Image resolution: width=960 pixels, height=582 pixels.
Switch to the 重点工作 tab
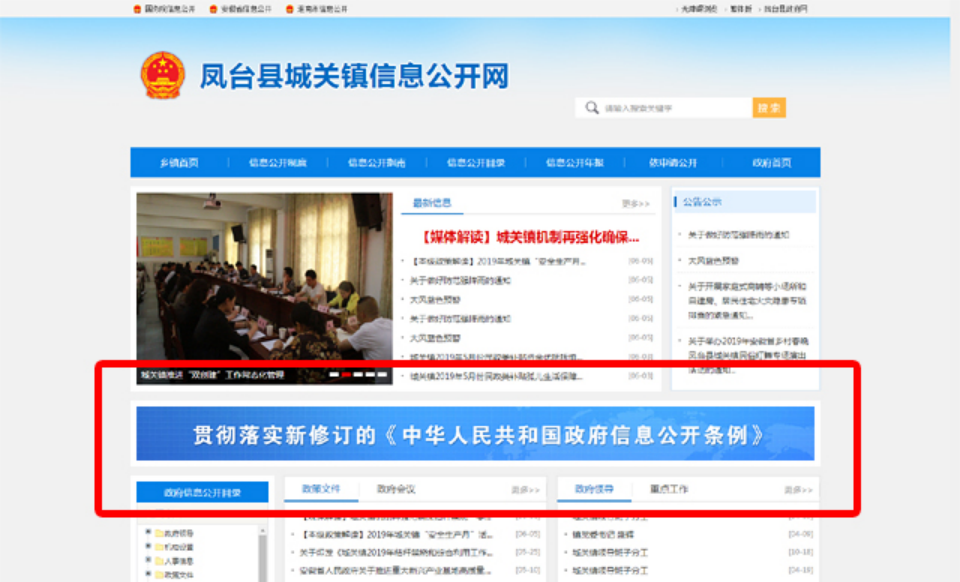668,489
